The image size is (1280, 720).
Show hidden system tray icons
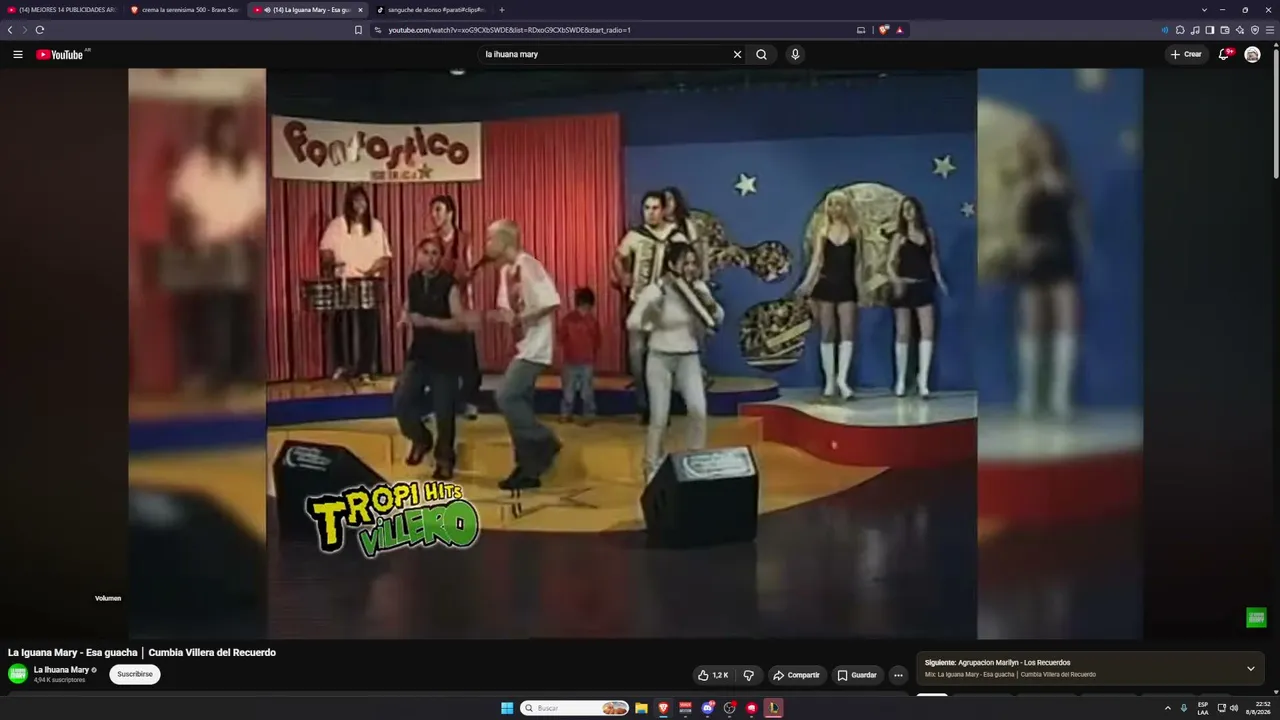[x=1168, y=708]
